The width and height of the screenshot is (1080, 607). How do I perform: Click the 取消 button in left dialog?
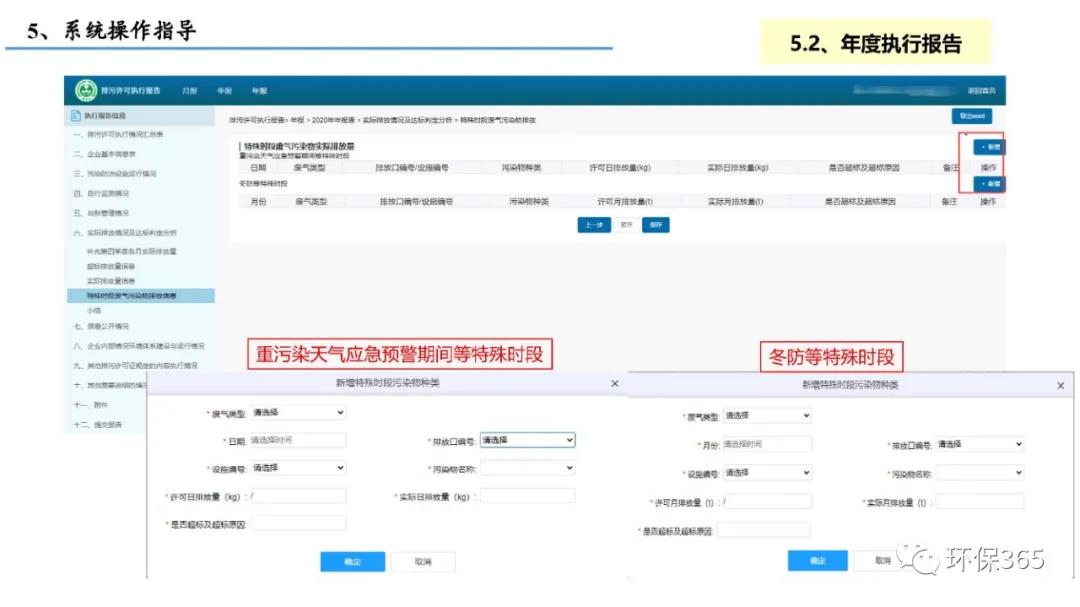(x=423, y=562)
